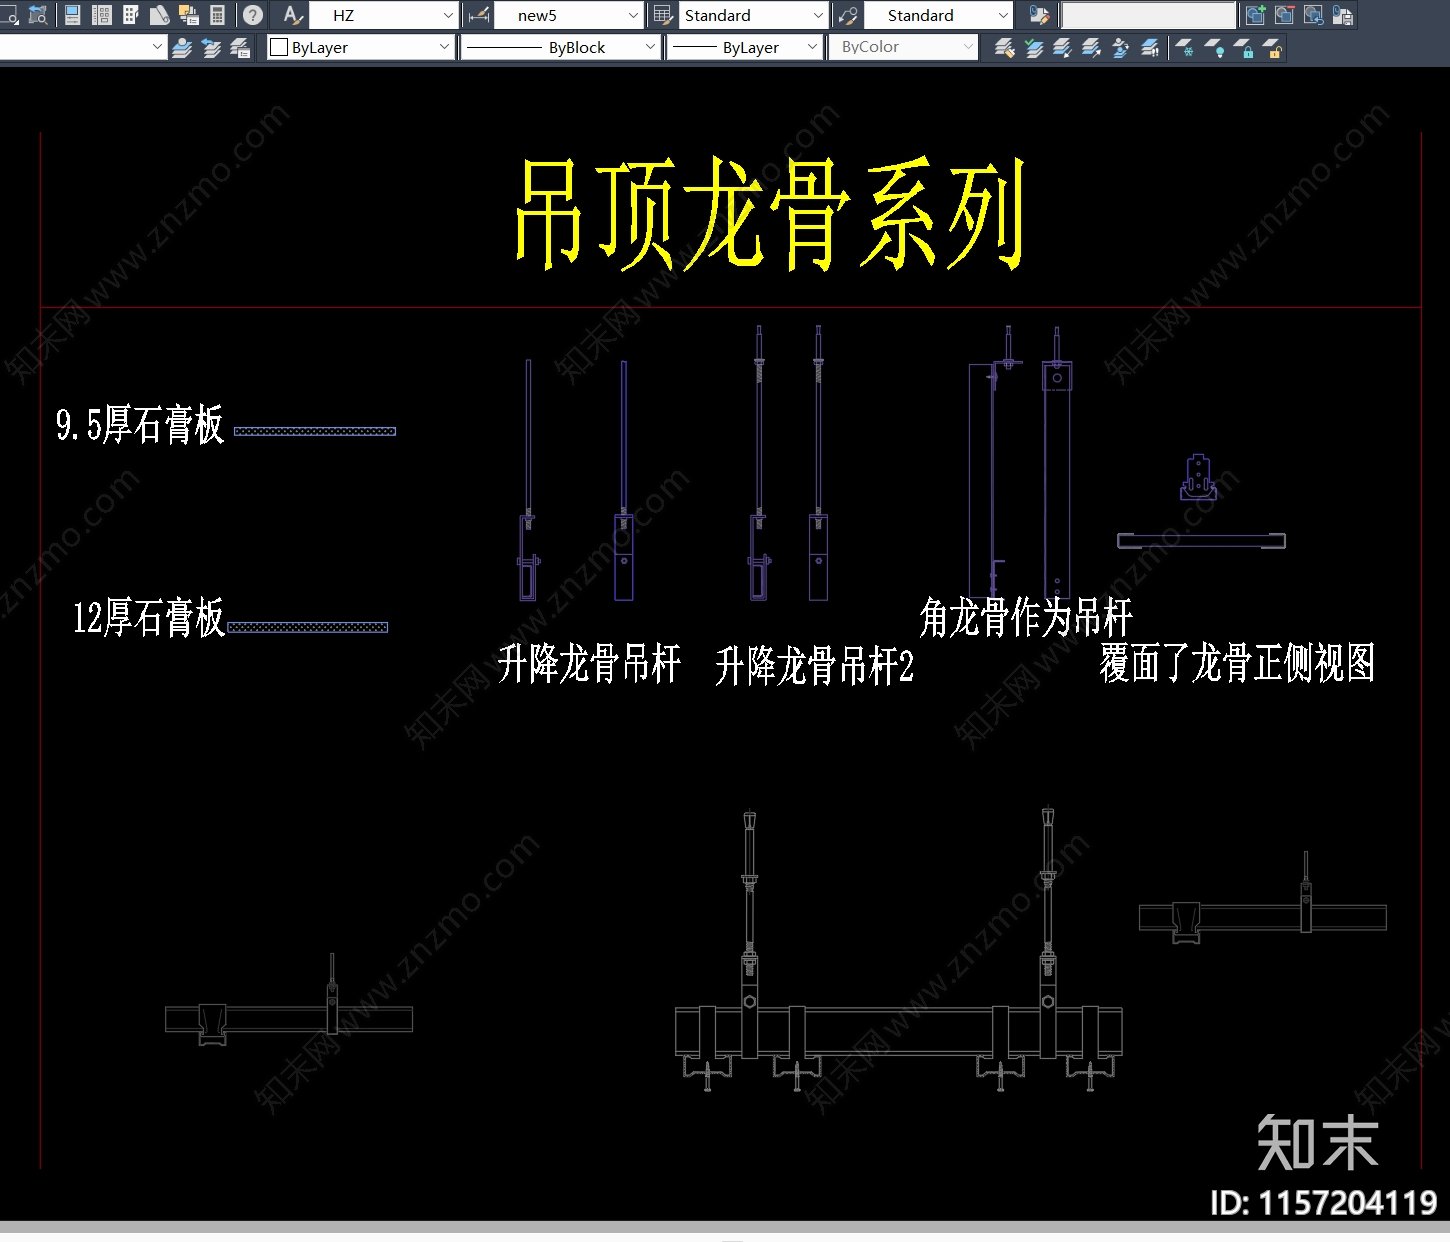
Task: Click the Table Style icon
Action: (x=662, y=15)
